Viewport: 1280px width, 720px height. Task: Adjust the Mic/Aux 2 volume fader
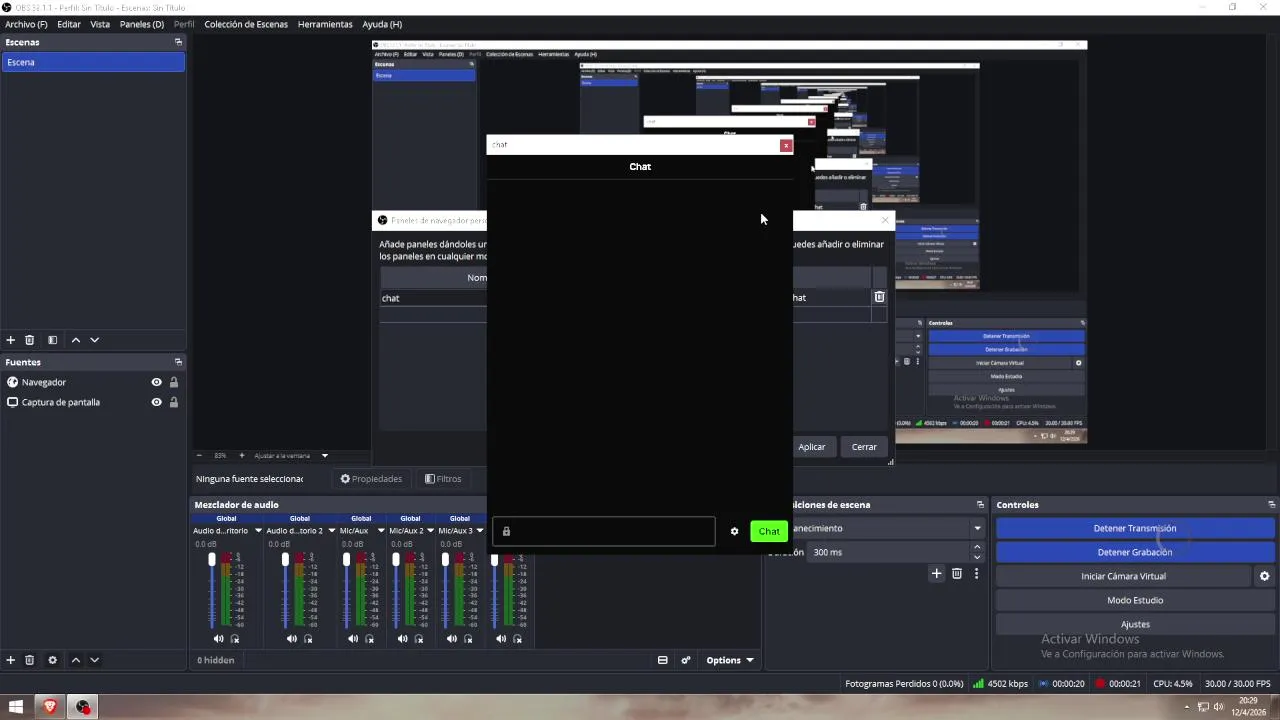396,560
